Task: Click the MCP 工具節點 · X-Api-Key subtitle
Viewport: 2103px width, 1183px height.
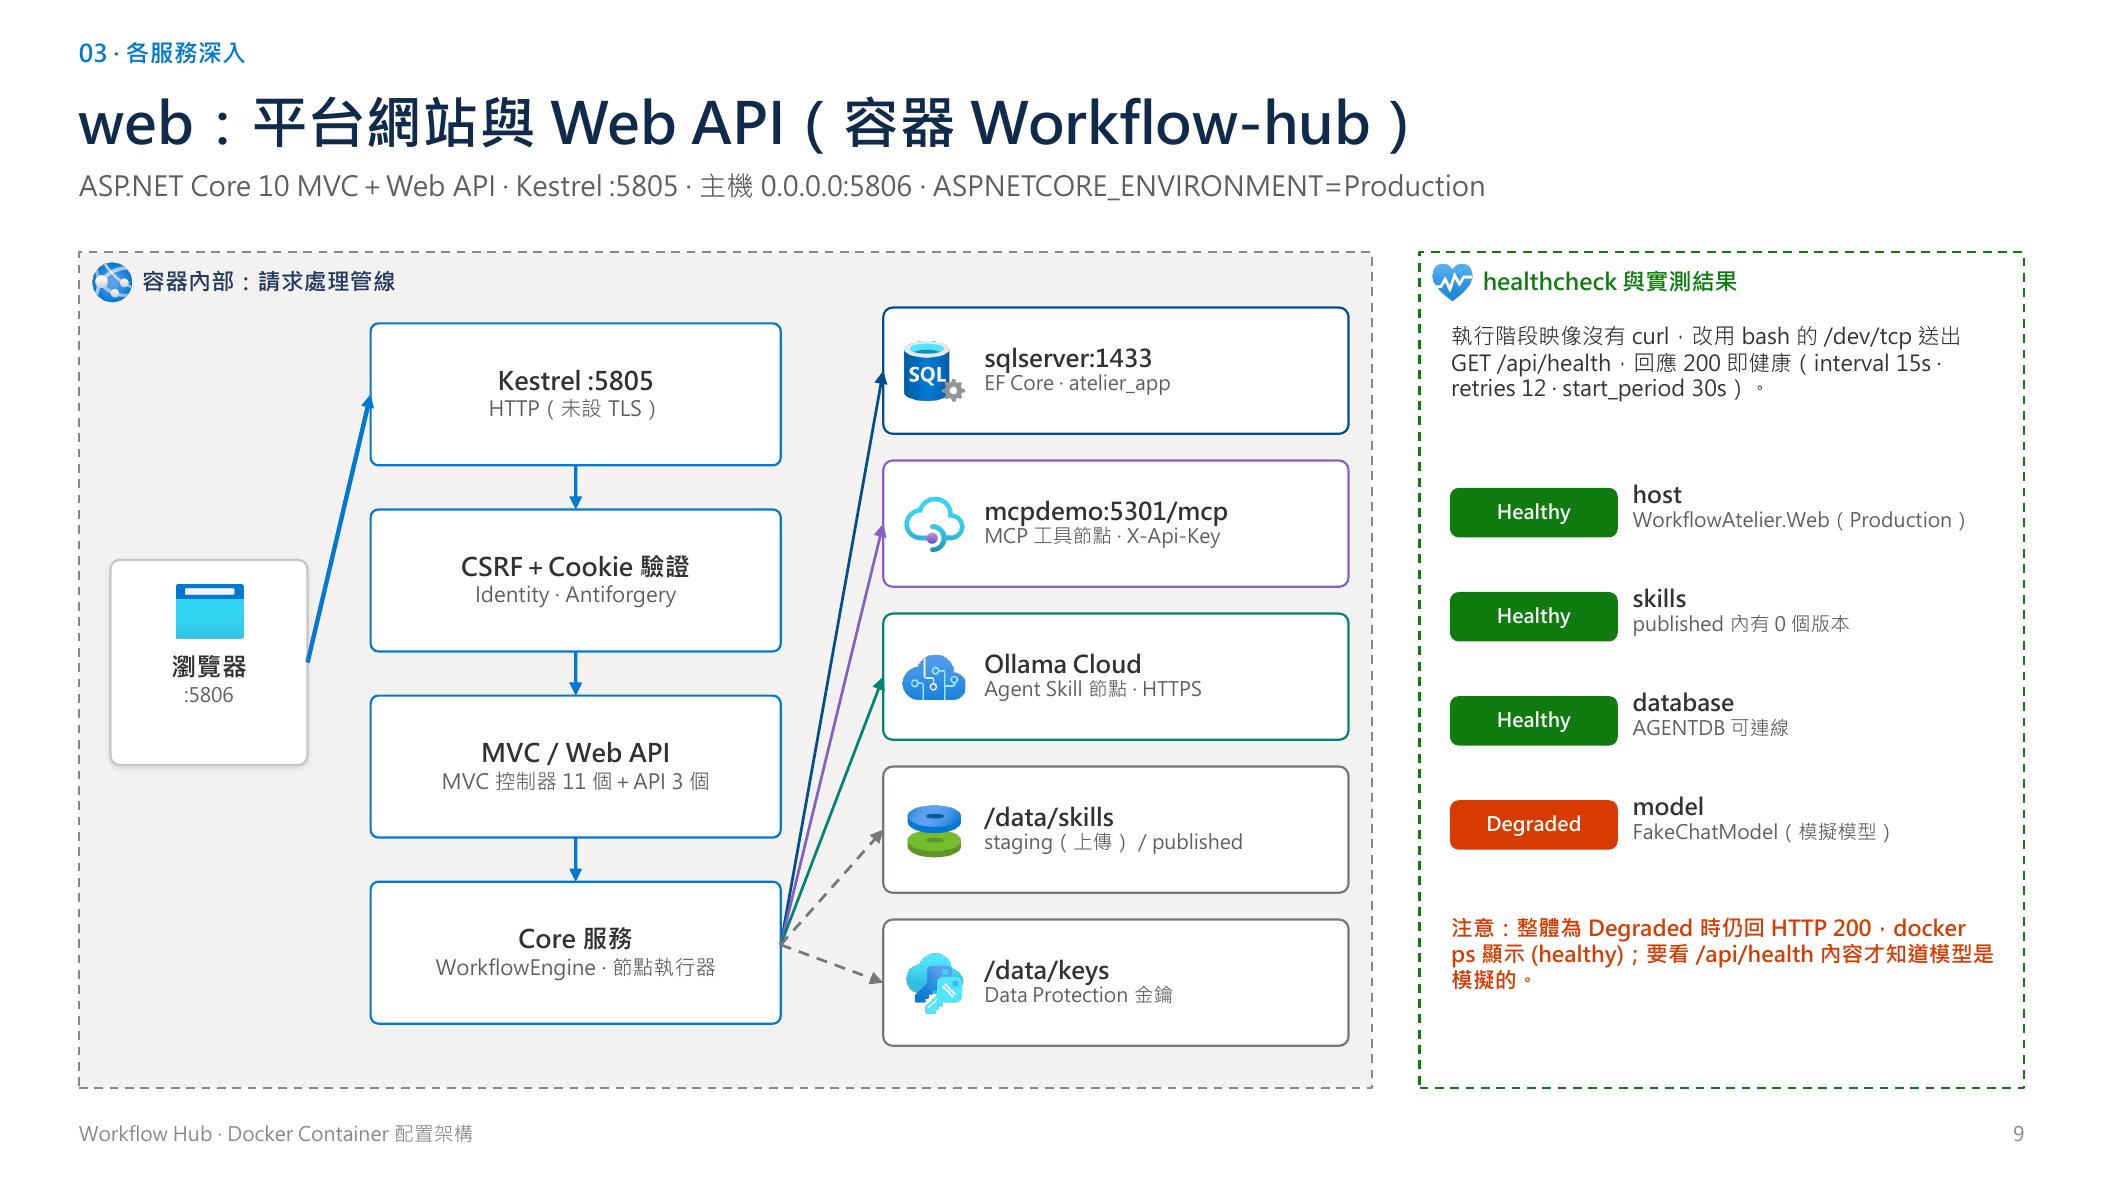Action: pyautogui.click(x=1101, y=536)
